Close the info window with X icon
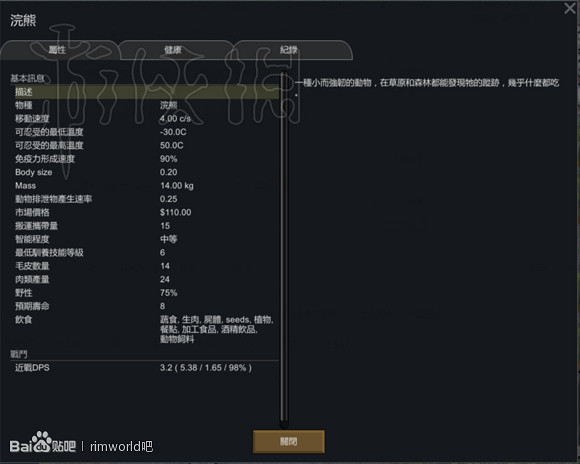 click(570, 8)
